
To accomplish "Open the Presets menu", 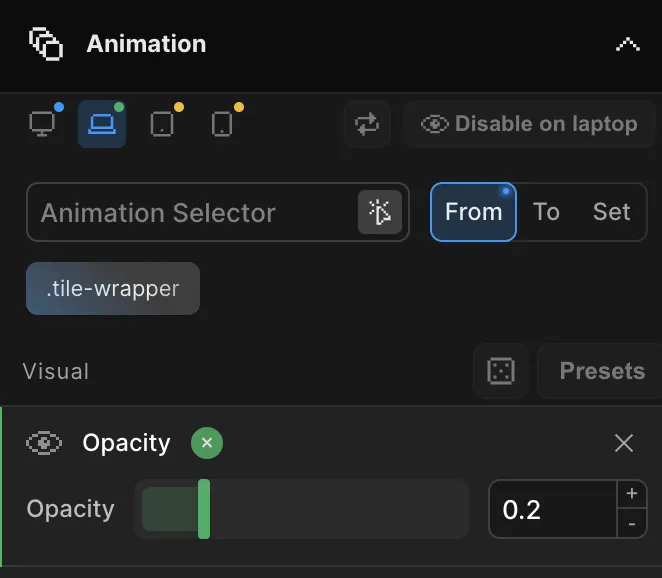I will click(602, 371).
